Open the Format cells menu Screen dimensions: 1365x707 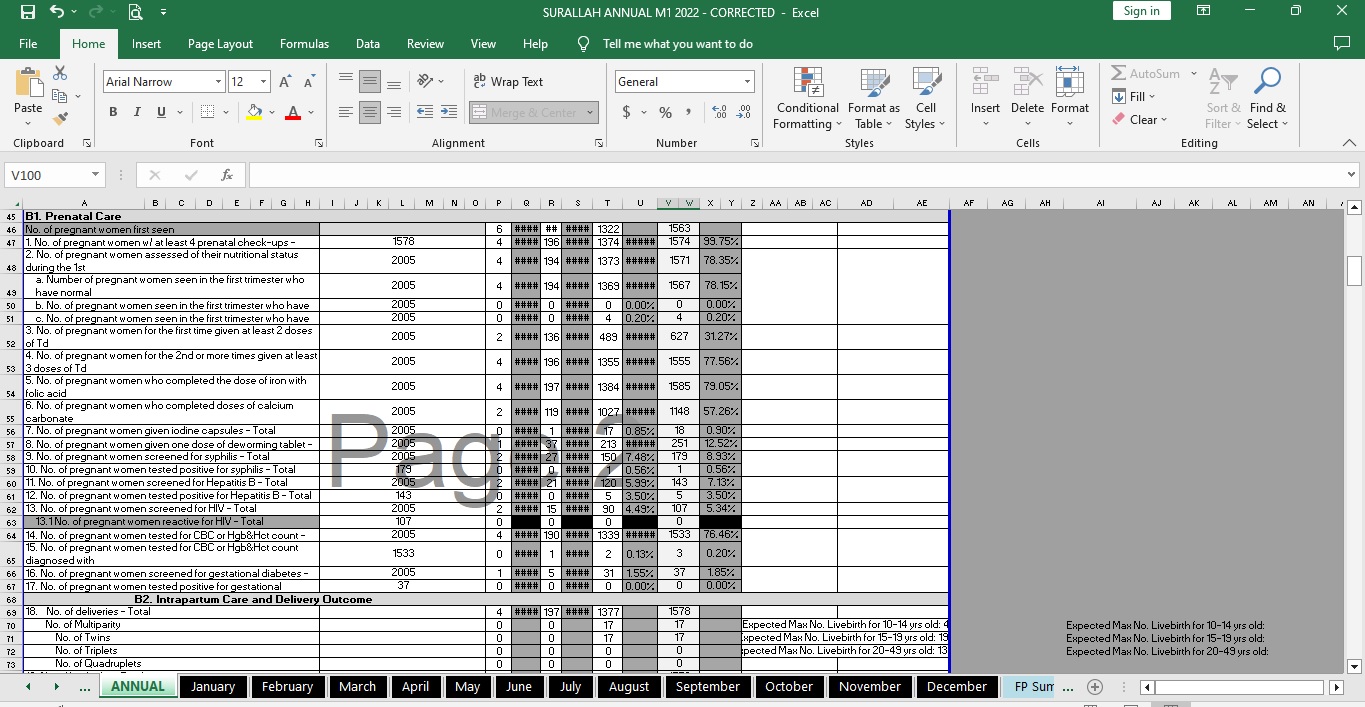1069,99
